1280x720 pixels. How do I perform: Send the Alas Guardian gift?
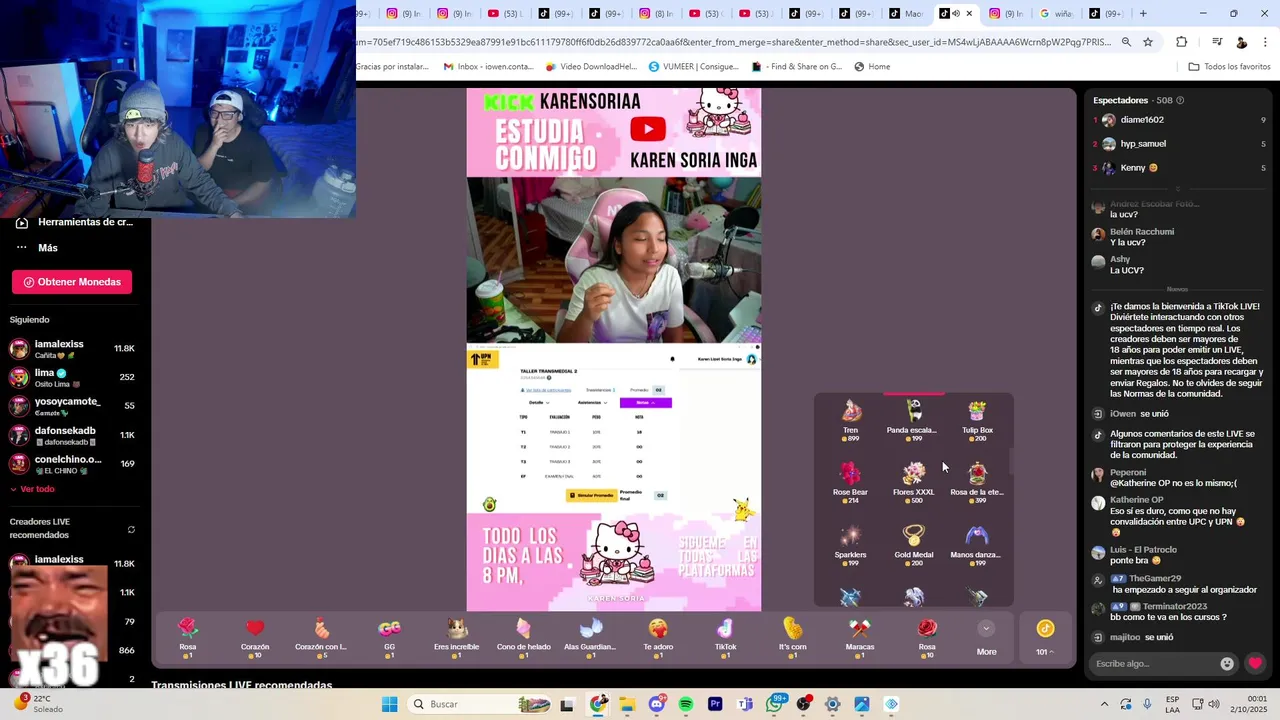point(591,637)
